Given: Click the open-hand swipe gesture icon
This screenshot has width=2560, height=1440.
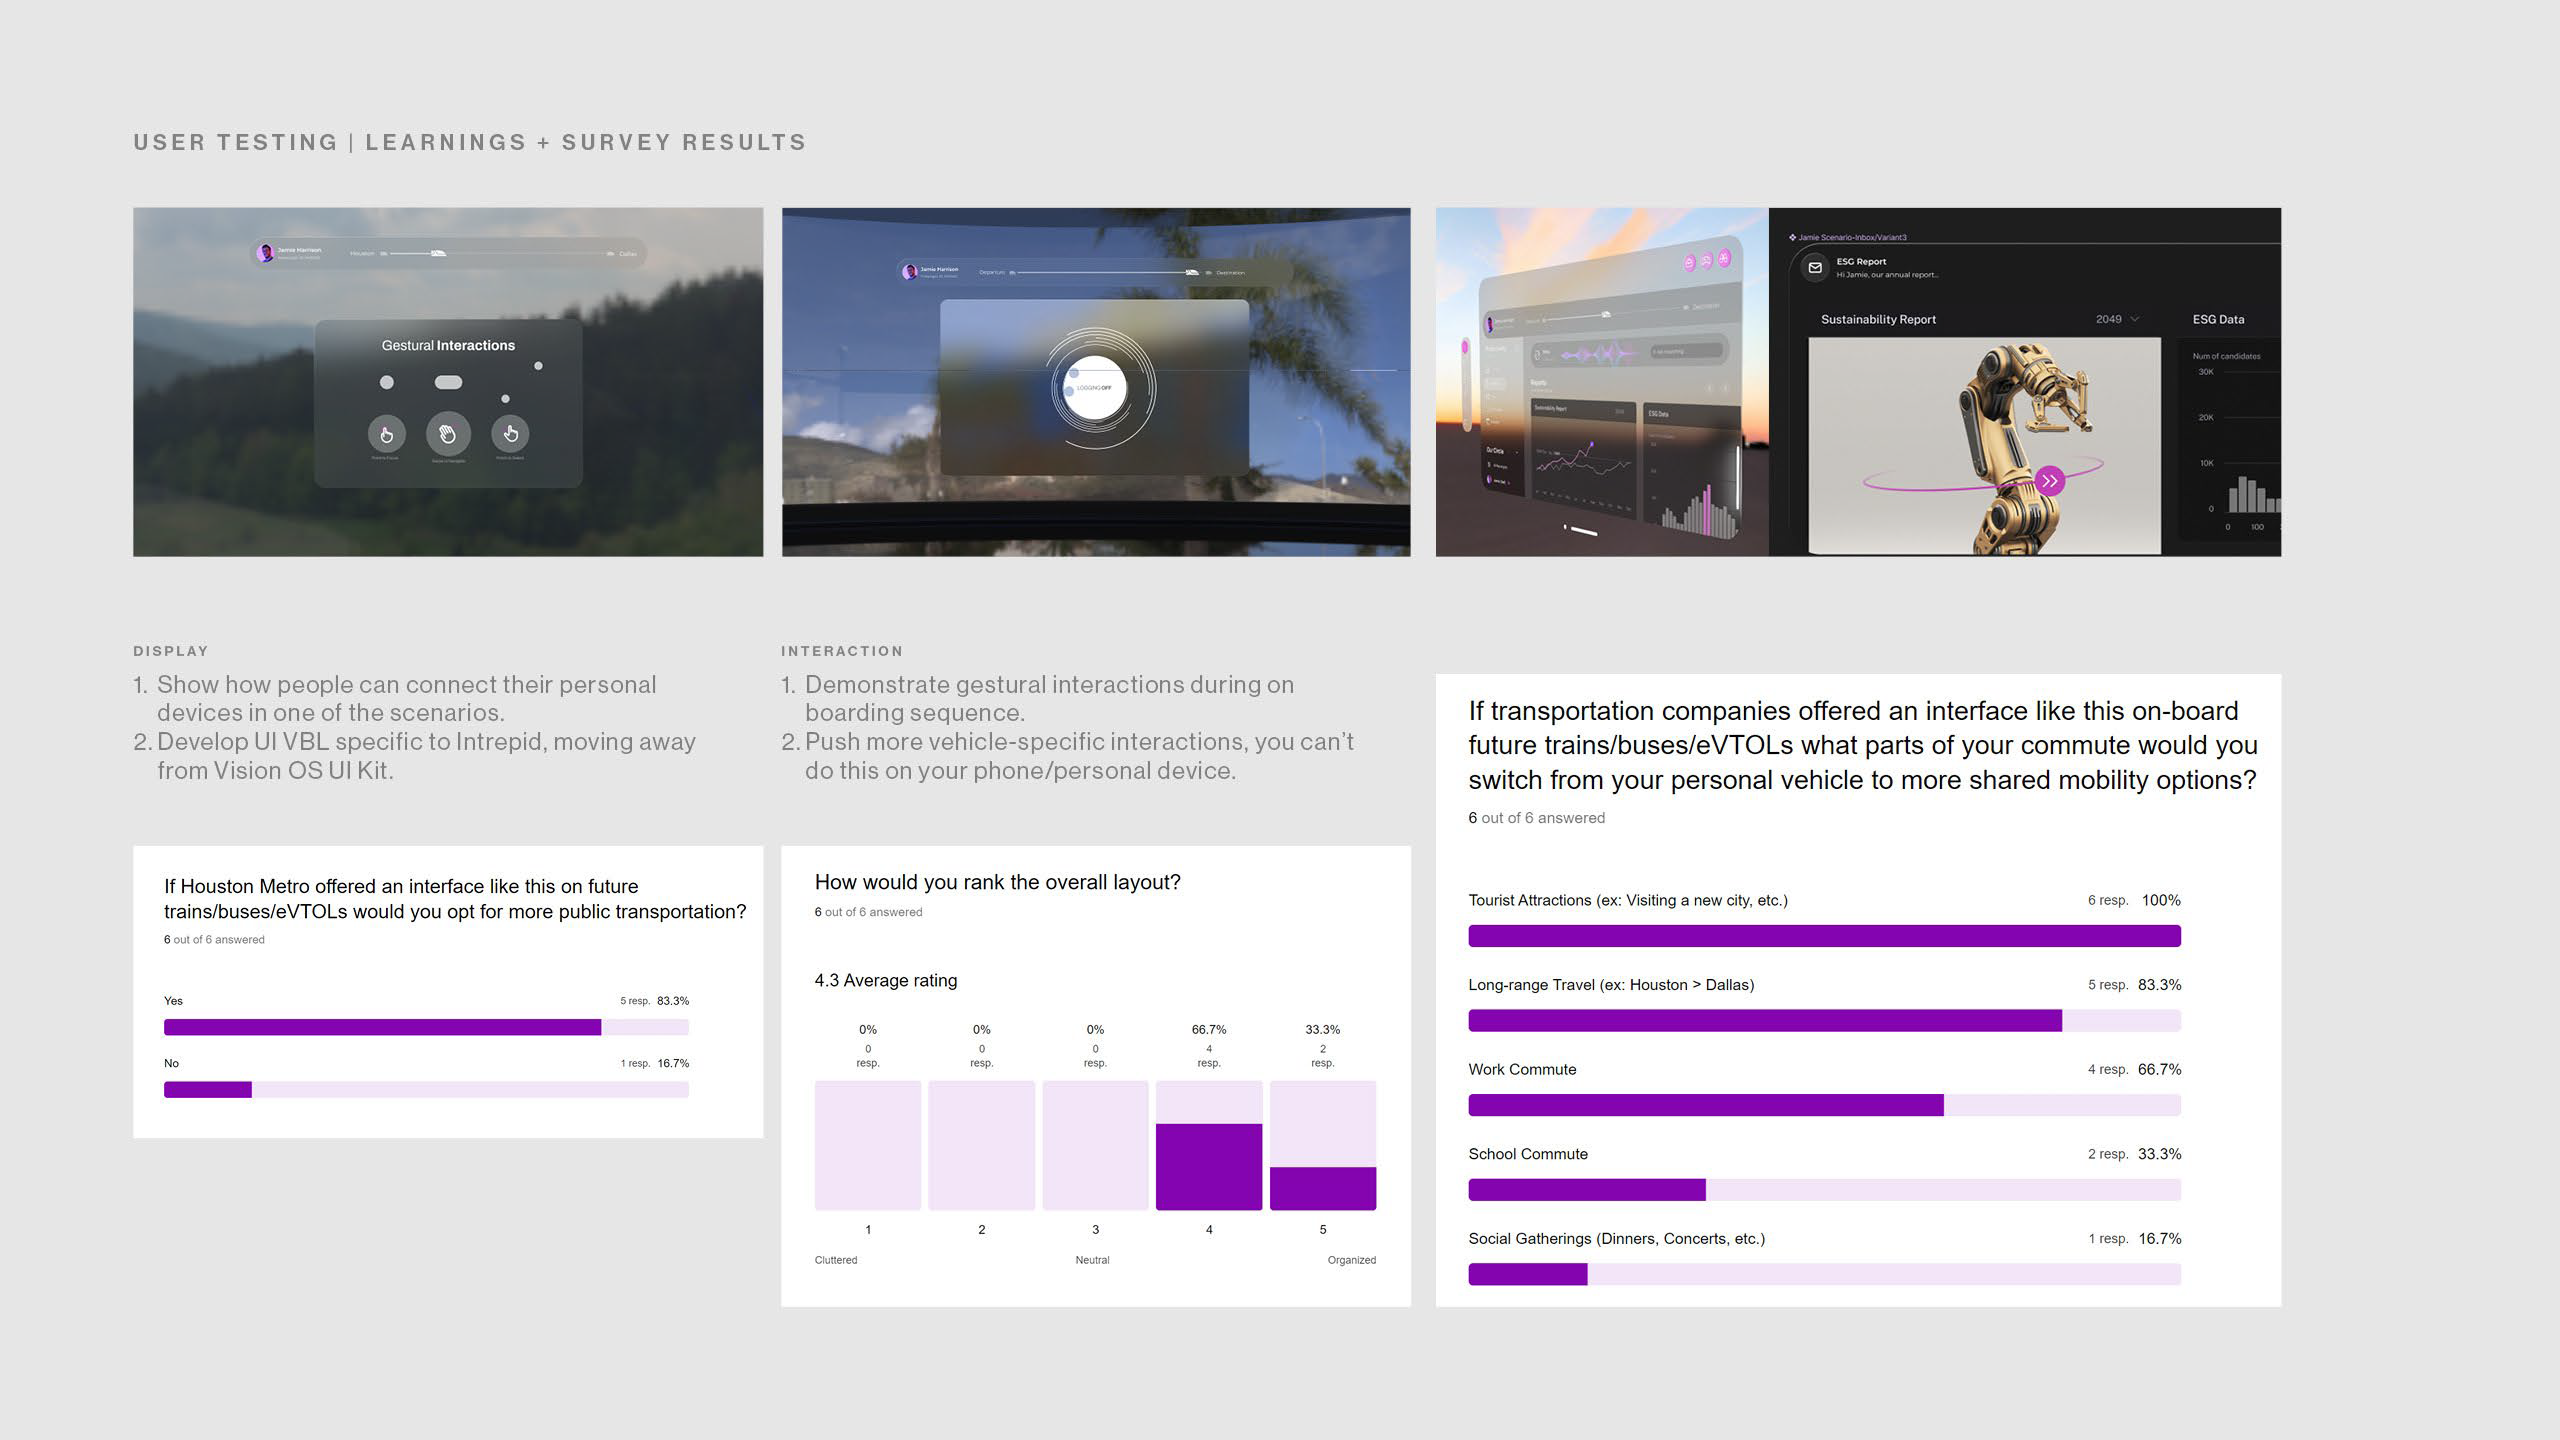Looking at the screenshot, I should click(x=448, y=433).
